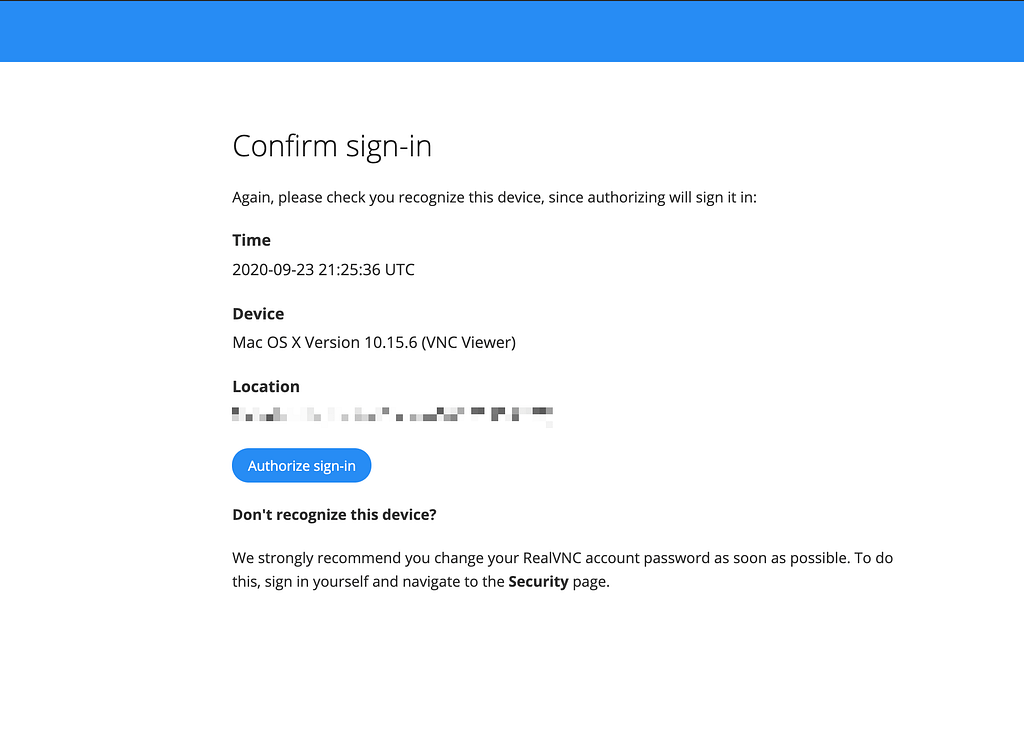
Task: Select the Device label
Action: pyautogui.click(x=258, y=314)
